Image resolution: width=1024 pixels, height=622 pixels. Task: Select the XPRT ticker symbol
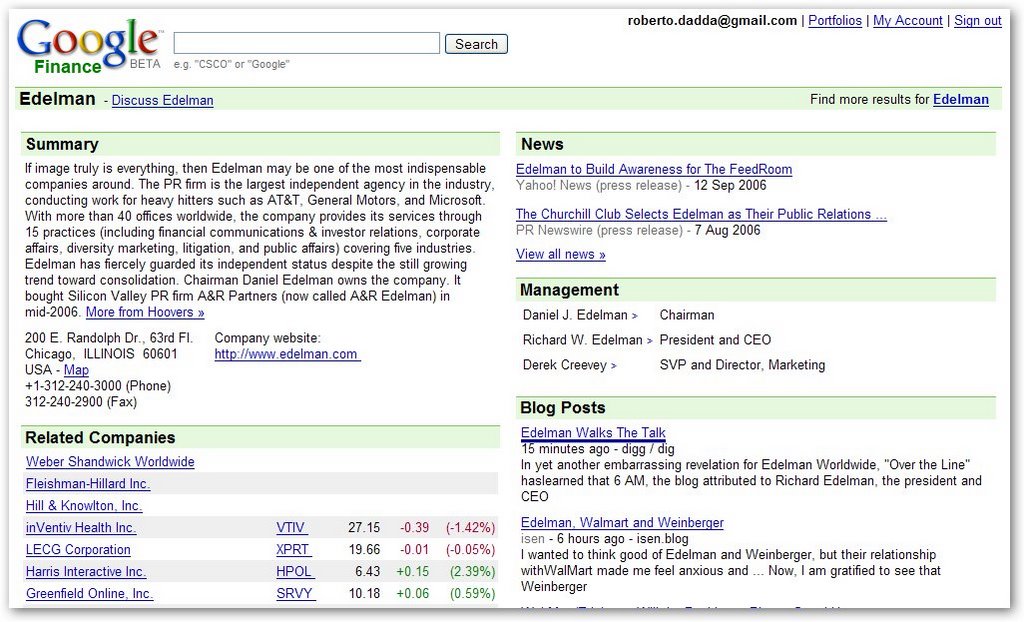(293, 550)
